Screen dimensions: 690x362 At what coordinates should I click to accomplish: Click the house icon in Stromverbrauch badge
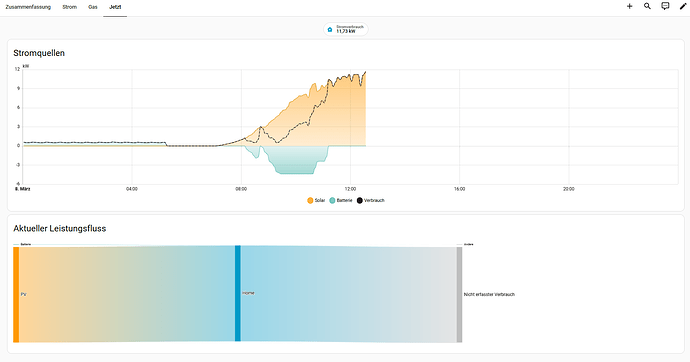click(x=330, y=29)
